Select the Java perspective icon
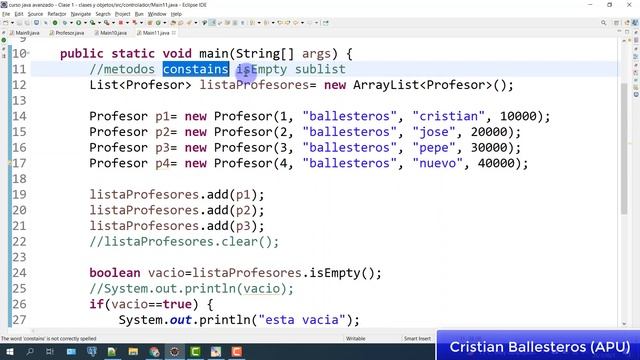640x360 pixels. pyautogui.click(x=635, y=23)
